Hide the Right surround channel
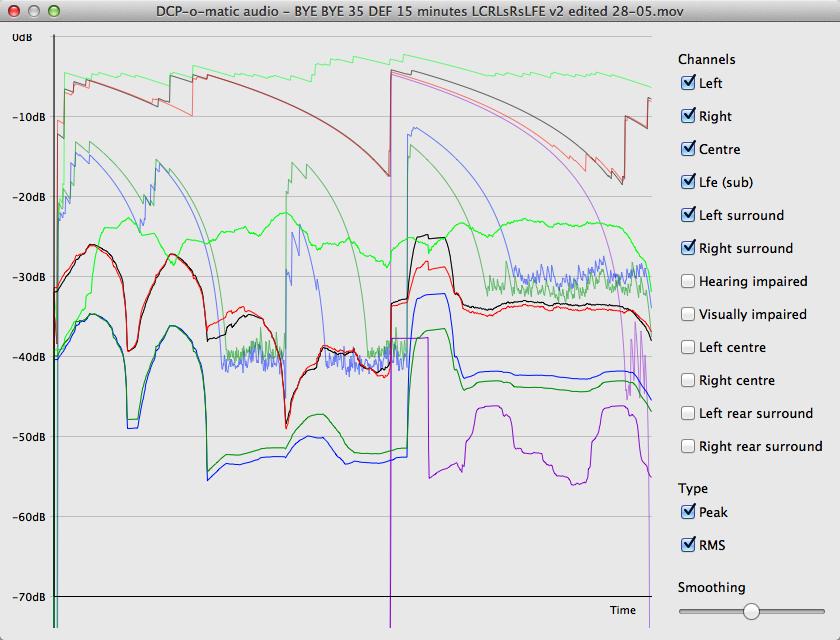 pos(688,248)
